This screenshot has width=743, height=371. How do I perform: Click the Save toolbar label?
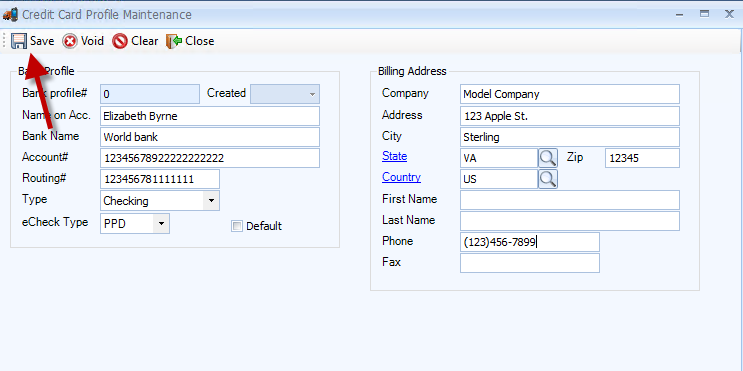[42, 41]
